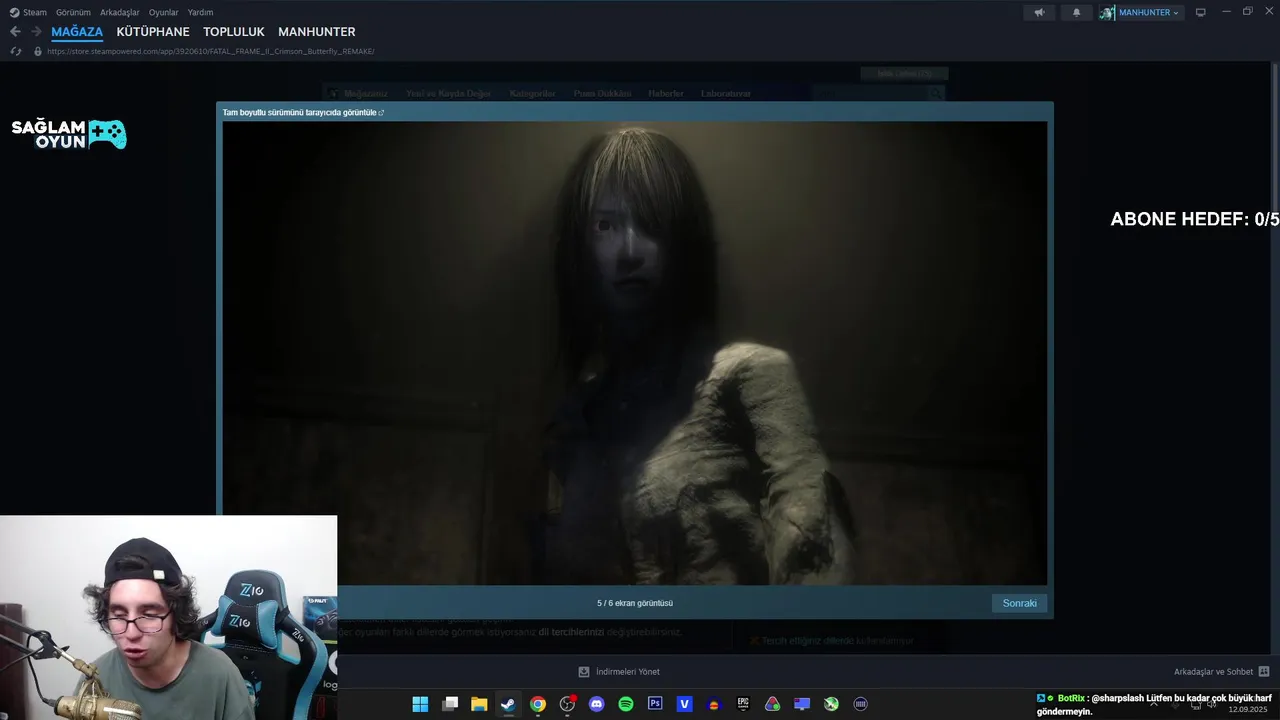The image size is (1280, 720).
Task: Open Spotify from taskbar
Action: coord(626,704)
